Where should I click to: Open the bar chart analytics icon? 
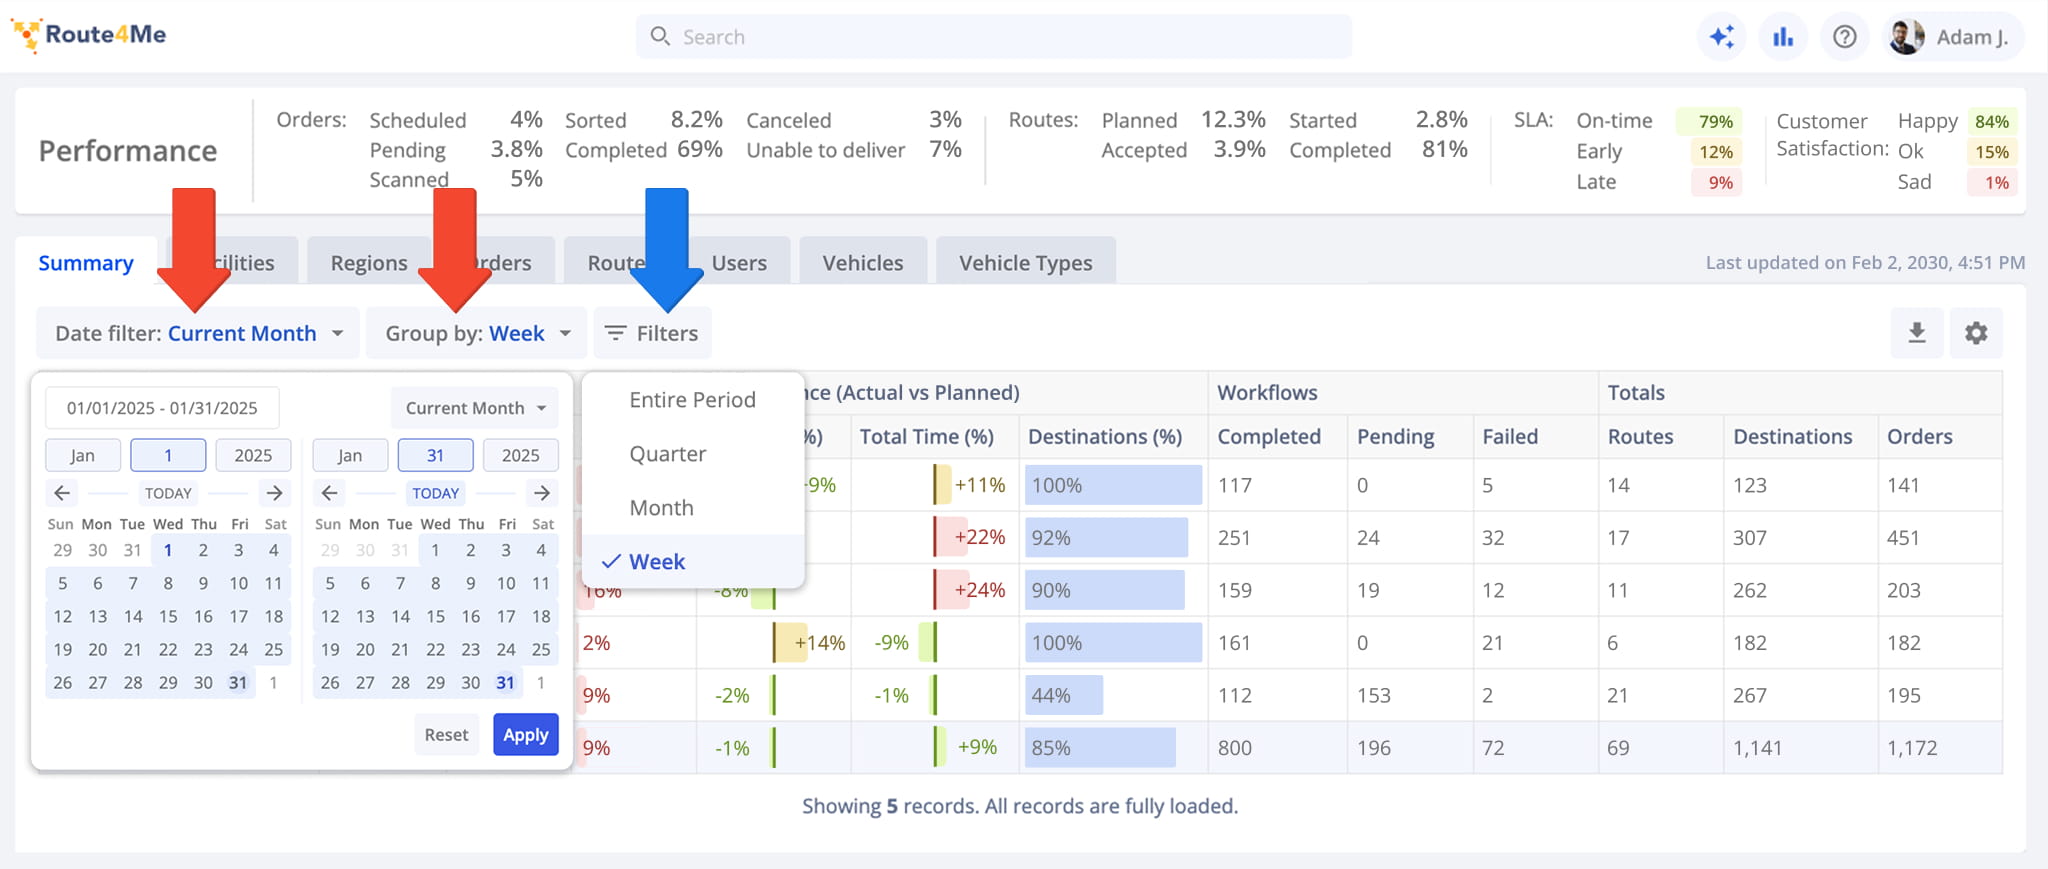(1783, 37)
